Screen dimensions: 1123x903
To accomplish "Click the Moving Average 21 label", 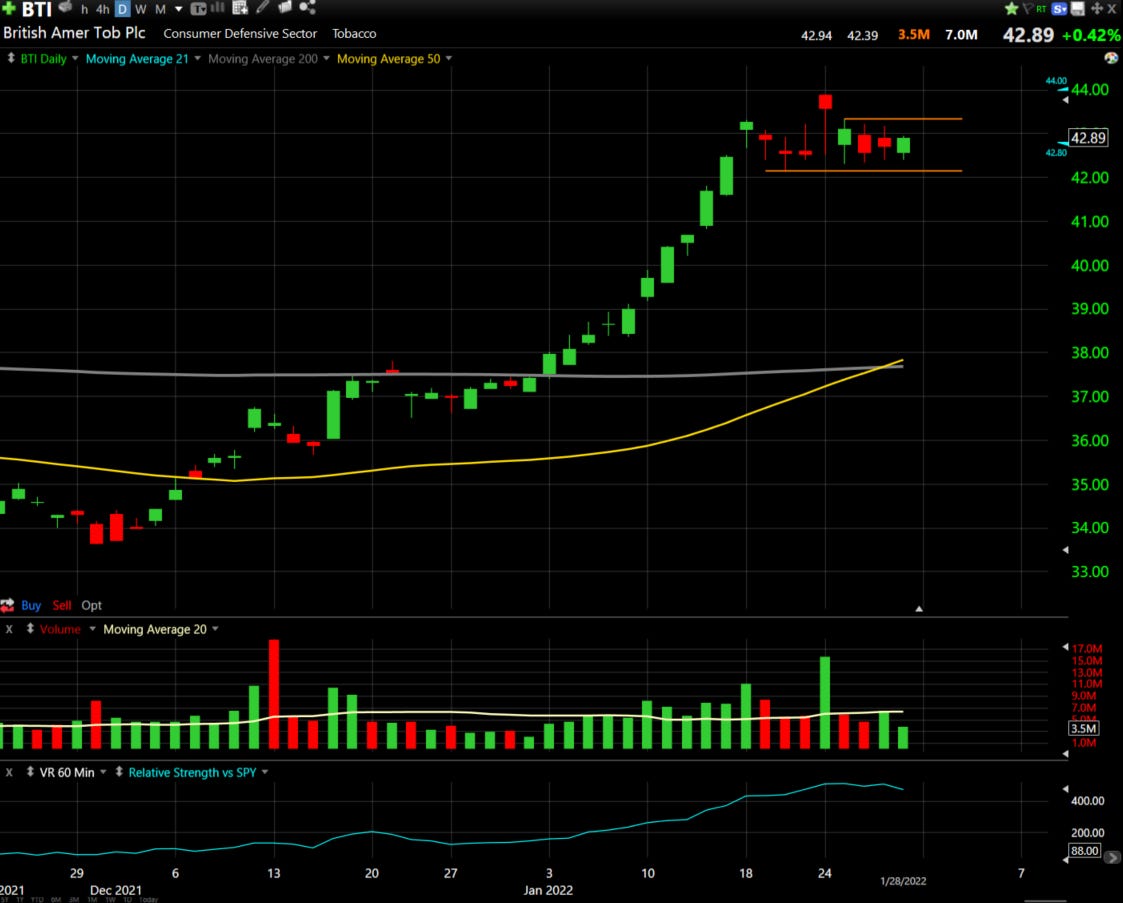I will click(137, 59).
